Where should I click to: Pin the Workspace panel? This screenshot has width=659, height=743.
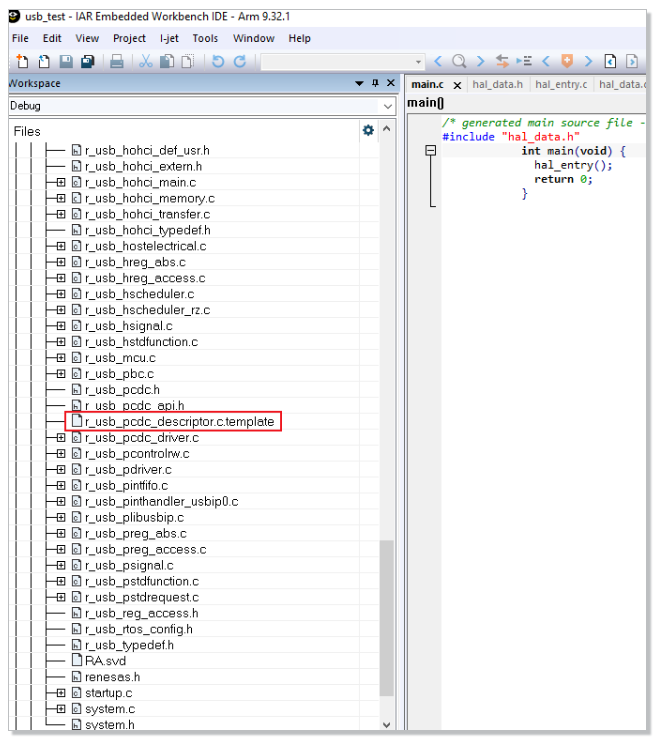[375, 83]
